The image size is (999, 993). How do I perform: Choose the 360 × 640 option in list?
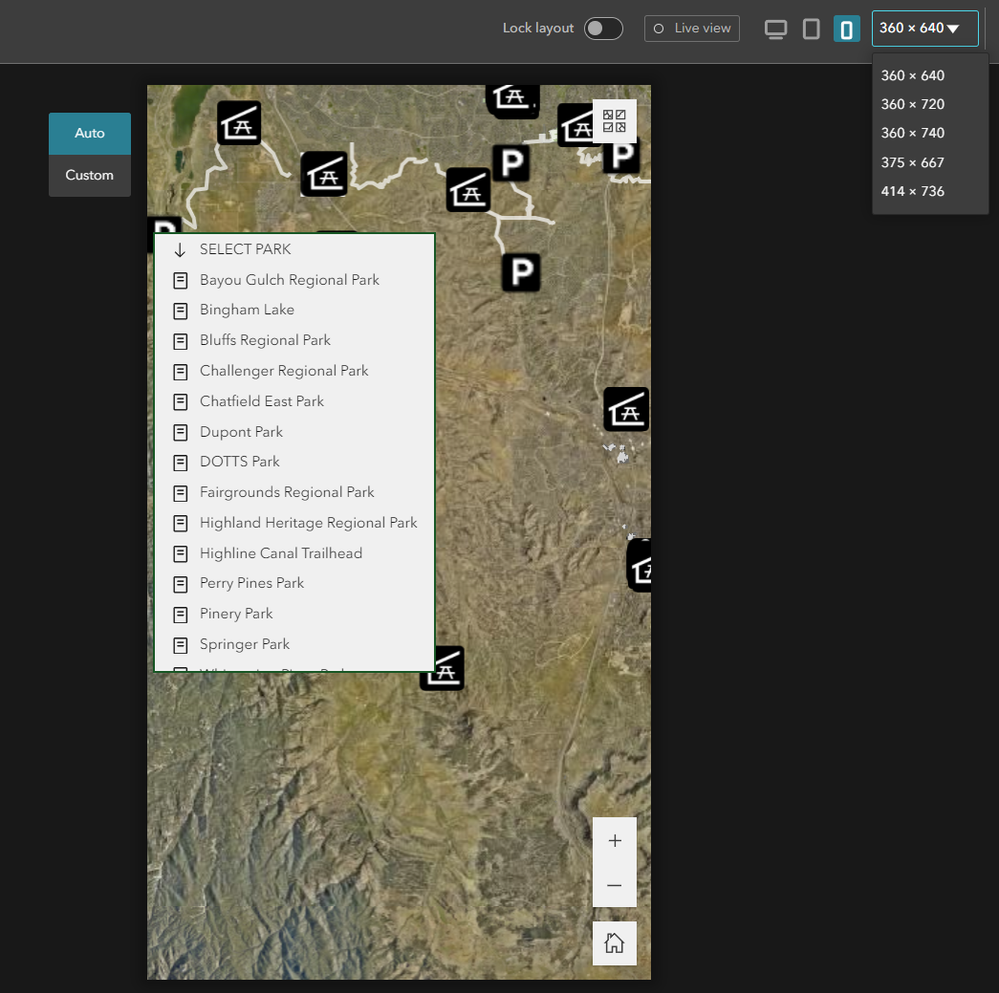(x=912, y=75)
